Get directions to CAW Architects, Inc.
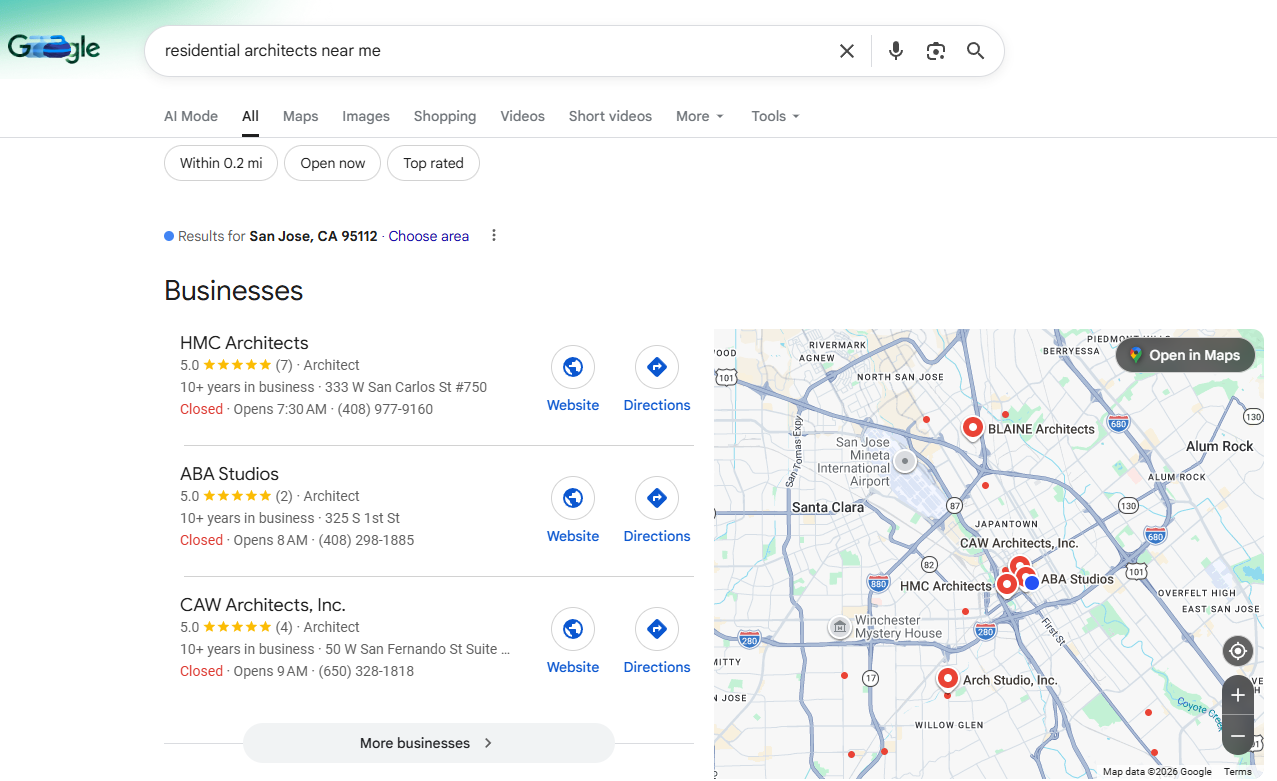1277x781 pixels. click(657, 629)
